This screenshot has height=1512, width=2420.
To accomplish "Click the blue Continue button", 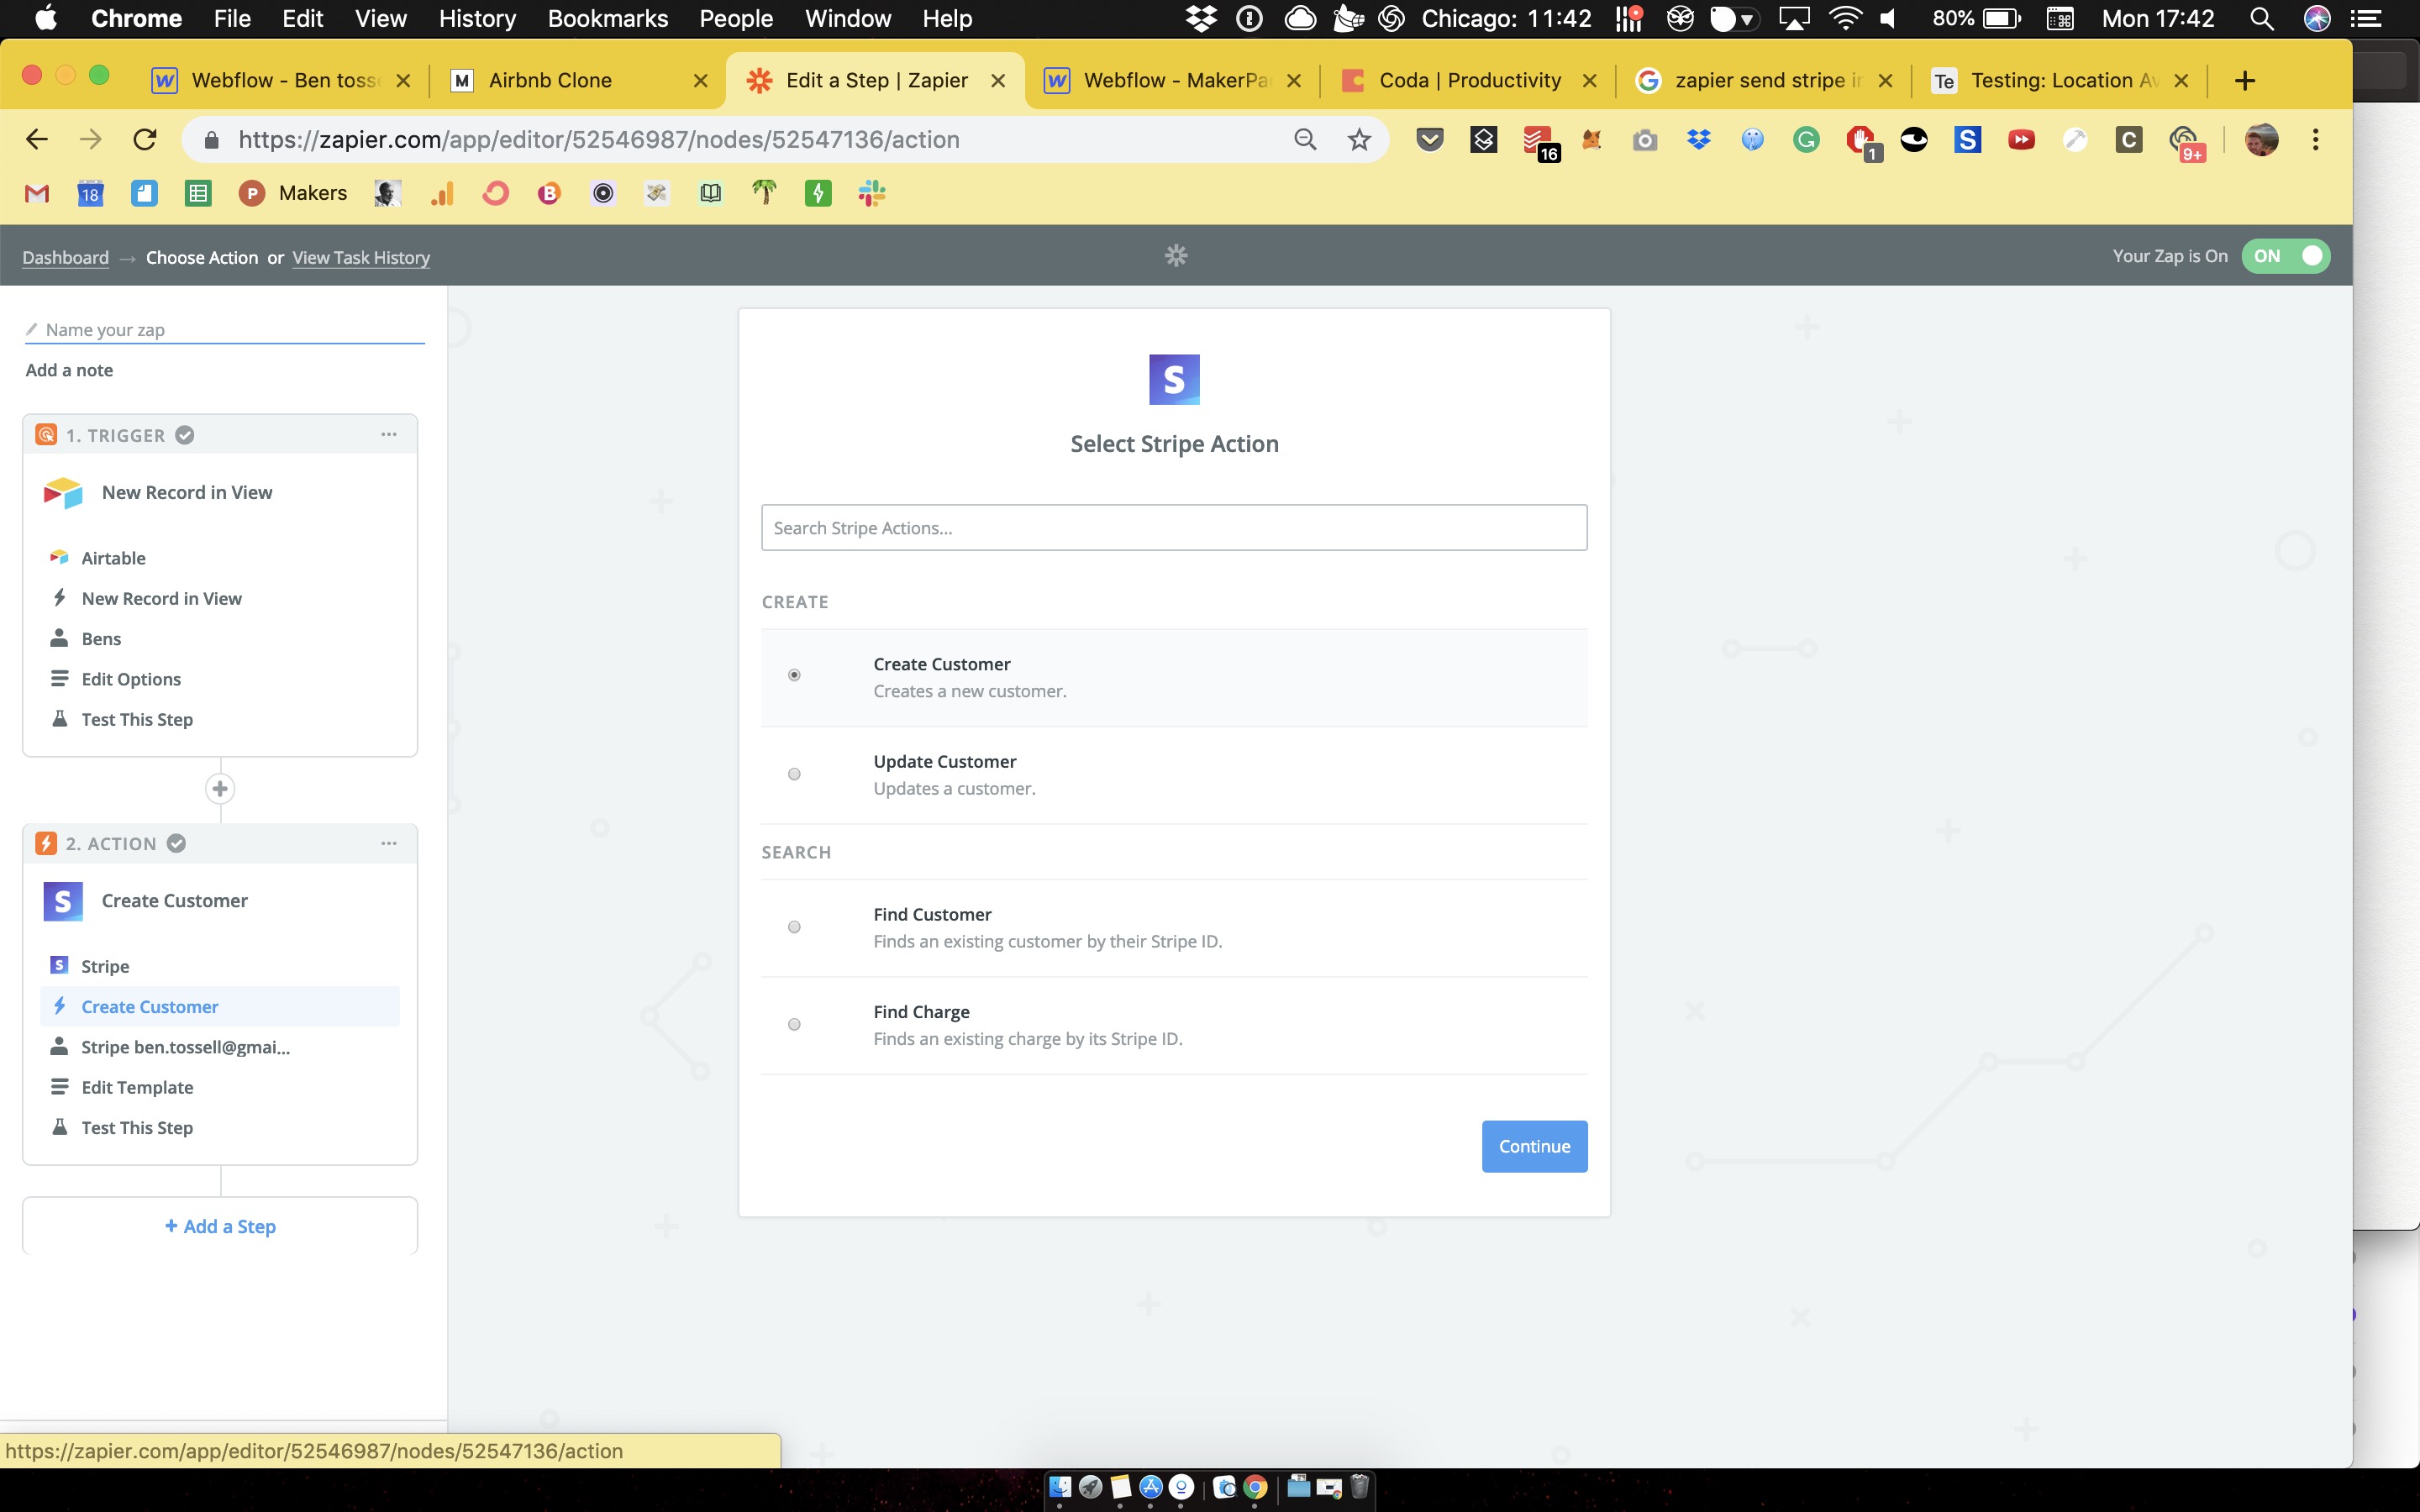I will [1534, 1146].
